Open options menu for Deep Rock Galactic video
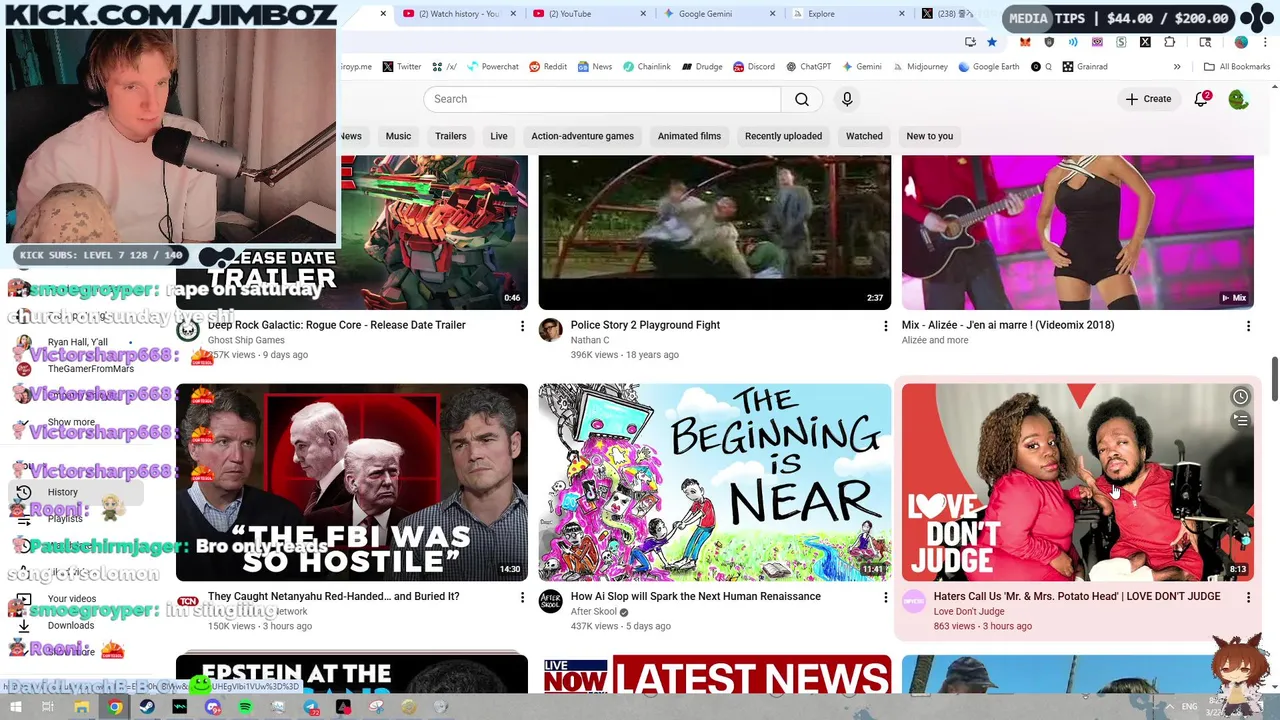The image size is (1280, 720). tap(522, 326)
